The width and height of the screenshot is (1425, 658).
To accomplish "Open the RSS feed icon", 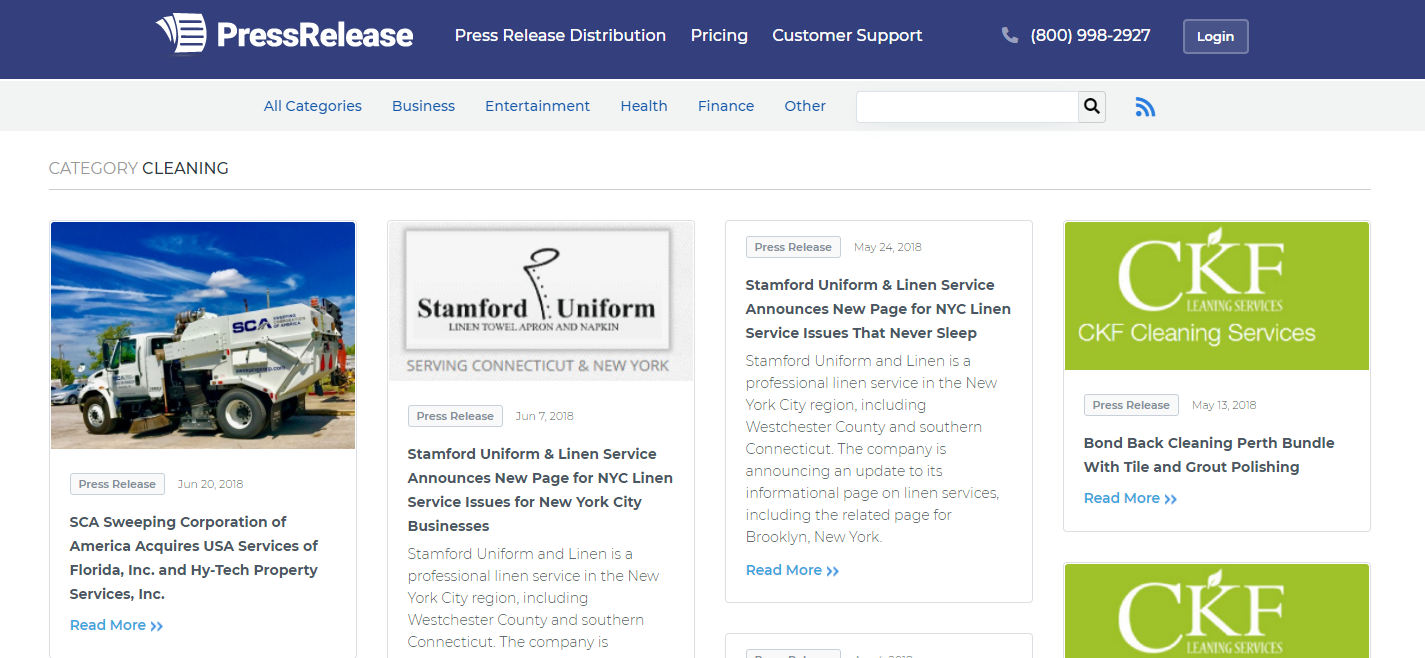I will click(1145, 107).
